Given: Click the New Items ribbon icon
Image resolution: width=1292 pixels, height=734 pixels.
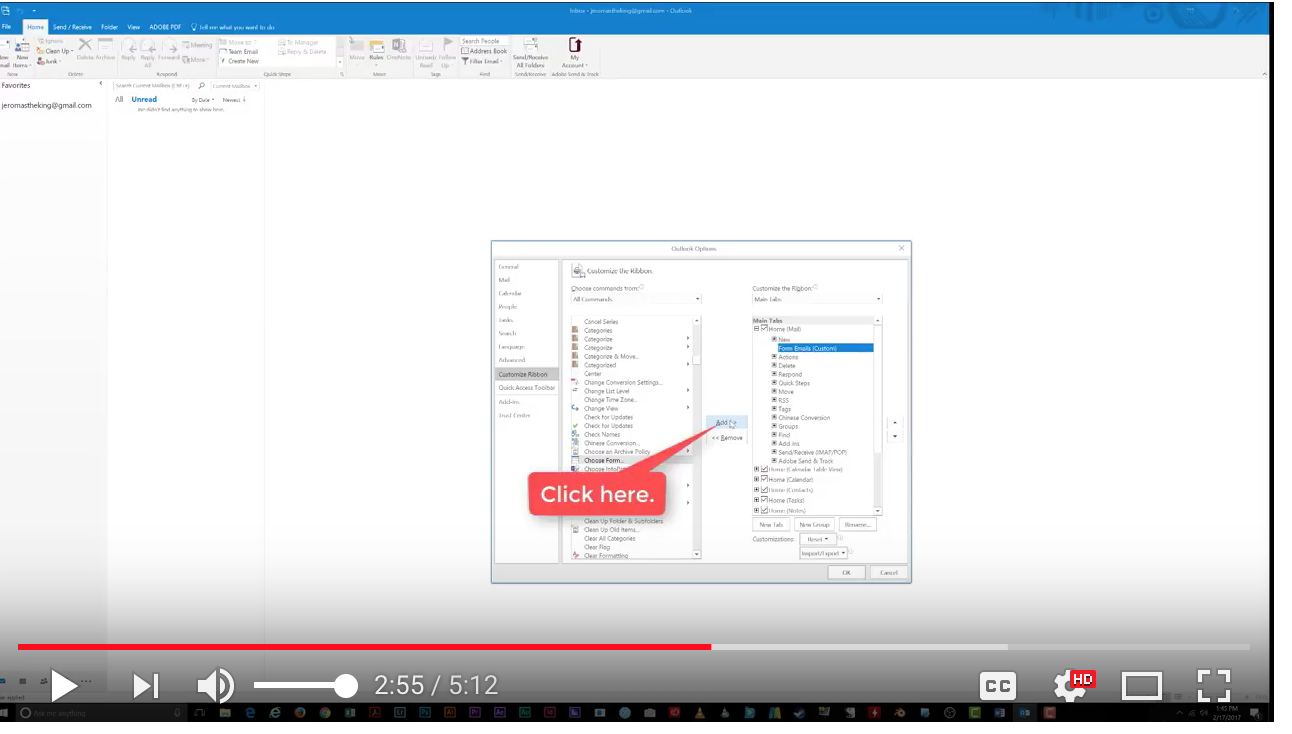Looking at the screenshot, I should [x=22, y=54].
